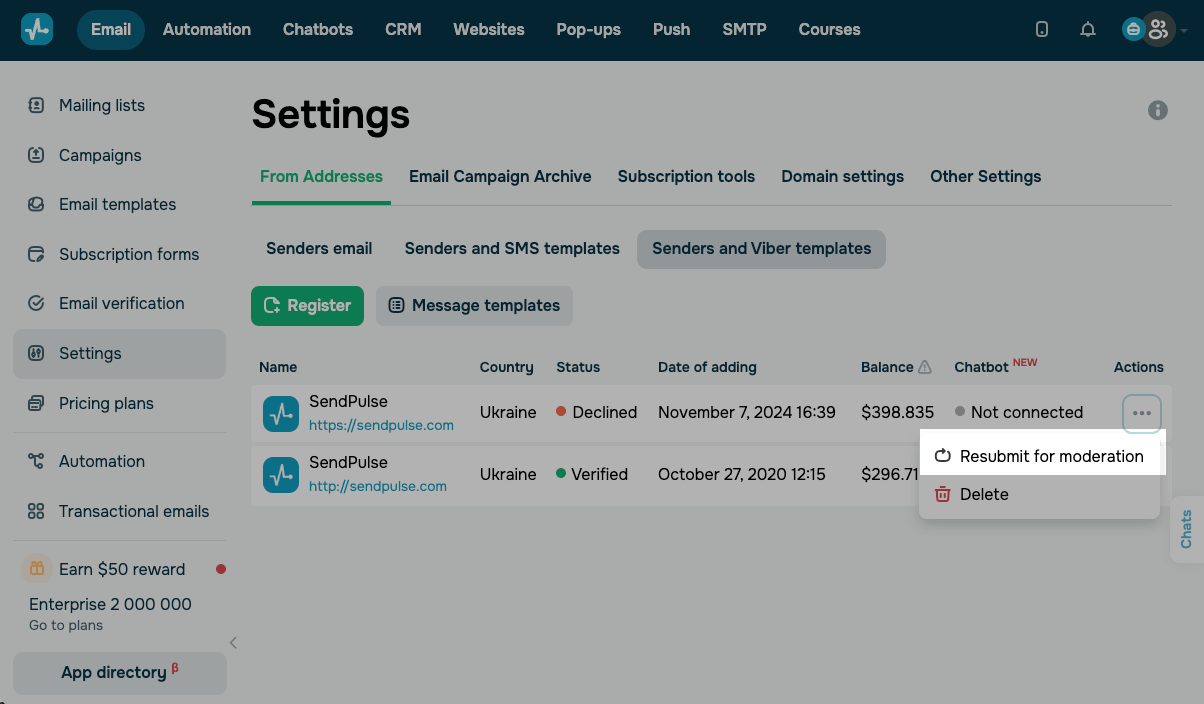Switch to the From Addresses tab

[x=321, y=177]
